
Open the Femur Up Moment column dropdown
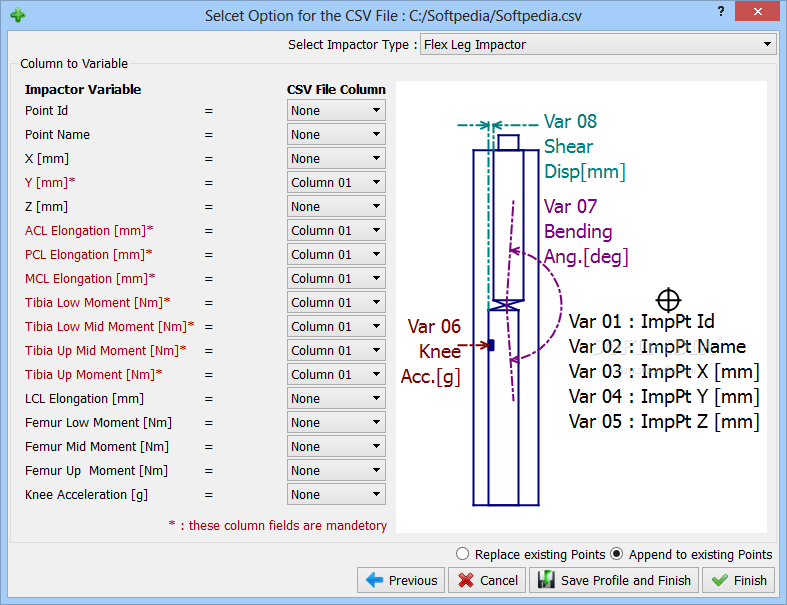(x=336, y=470)
